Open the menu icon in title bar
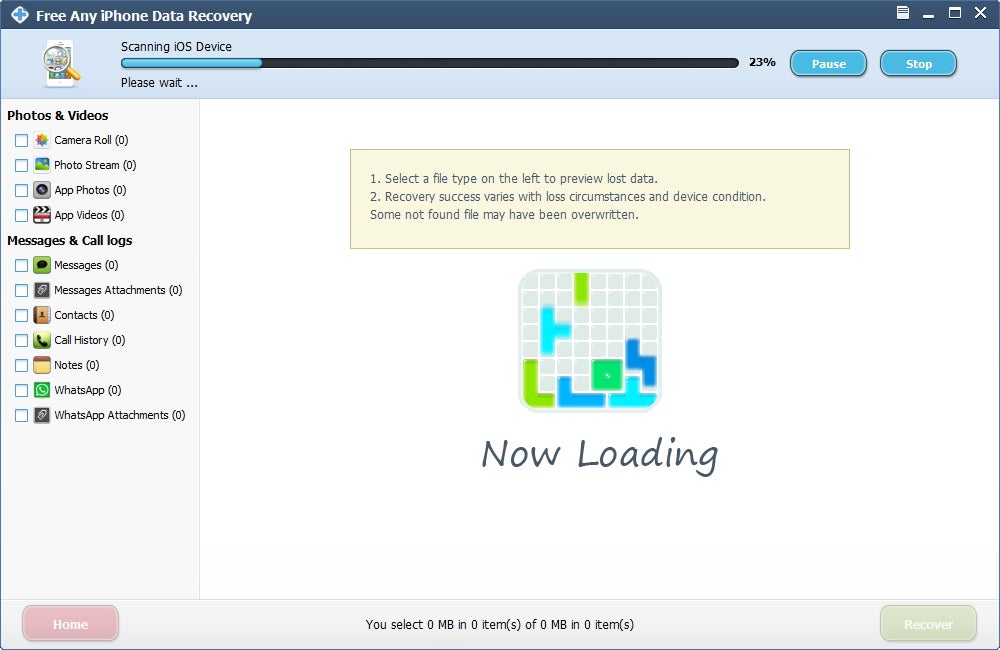 (902, 13)
